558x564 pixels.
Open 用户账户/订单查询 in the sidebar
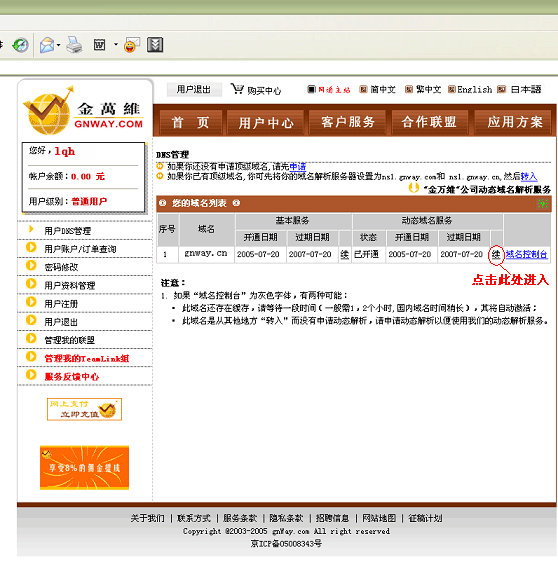(80, 249)
